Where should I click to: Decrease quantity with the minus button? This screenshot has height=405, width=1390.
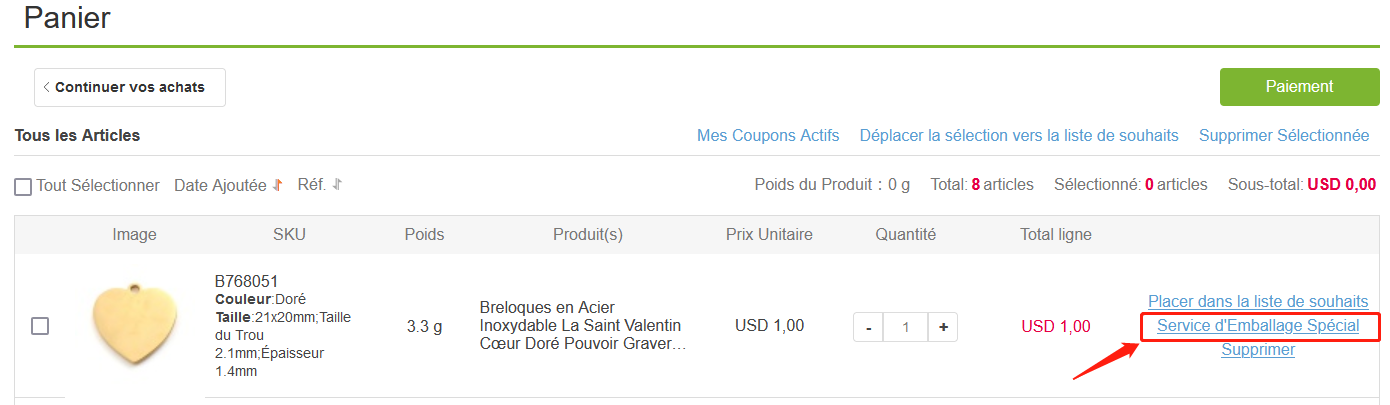pyautogui.click(x=868, y=327)
